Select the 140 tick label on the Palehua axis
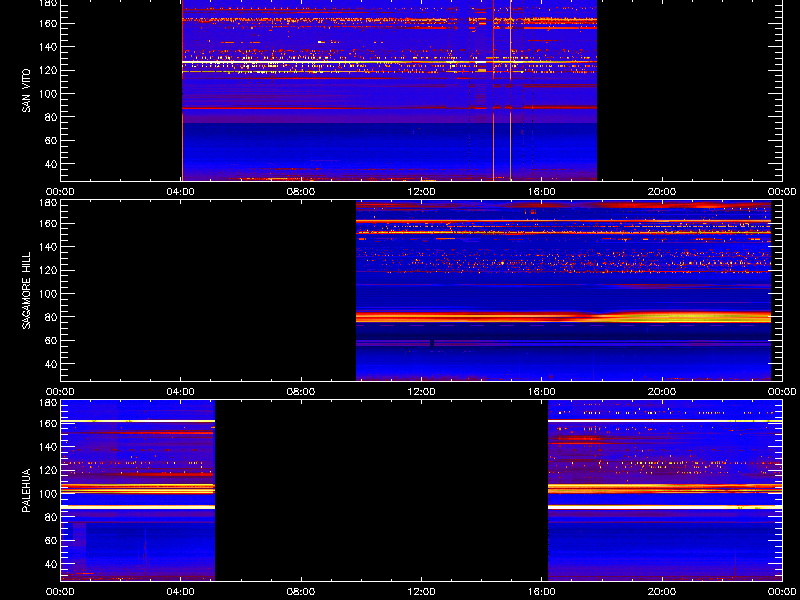 coord(49,447)
